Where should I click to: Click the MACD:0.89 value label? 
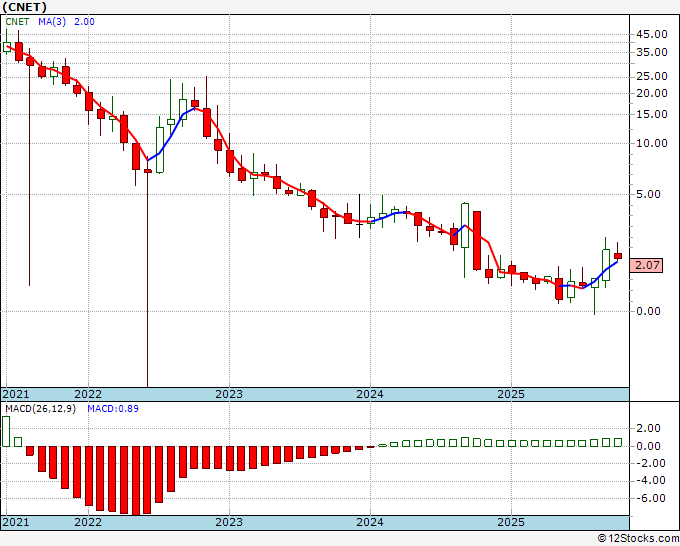point(113,409)
